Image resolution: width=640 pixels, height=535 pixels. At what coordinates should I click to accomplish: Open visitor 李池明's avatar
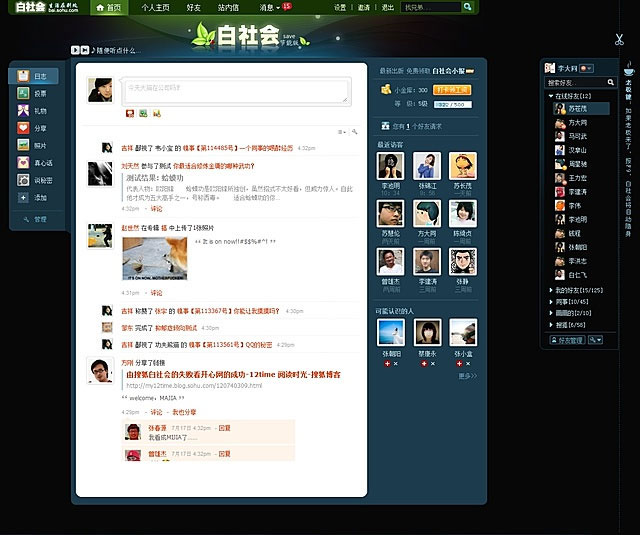coord(390,166)
